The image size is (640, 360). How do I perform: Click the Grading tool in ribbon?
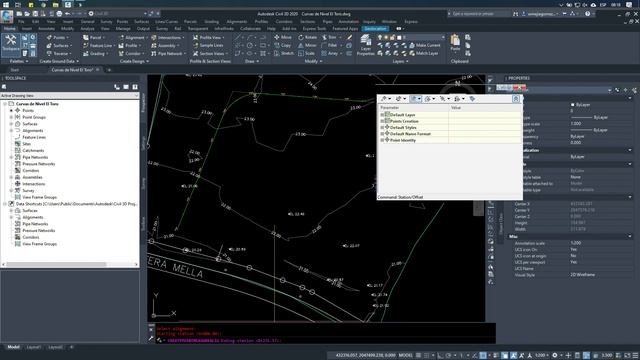95,53
